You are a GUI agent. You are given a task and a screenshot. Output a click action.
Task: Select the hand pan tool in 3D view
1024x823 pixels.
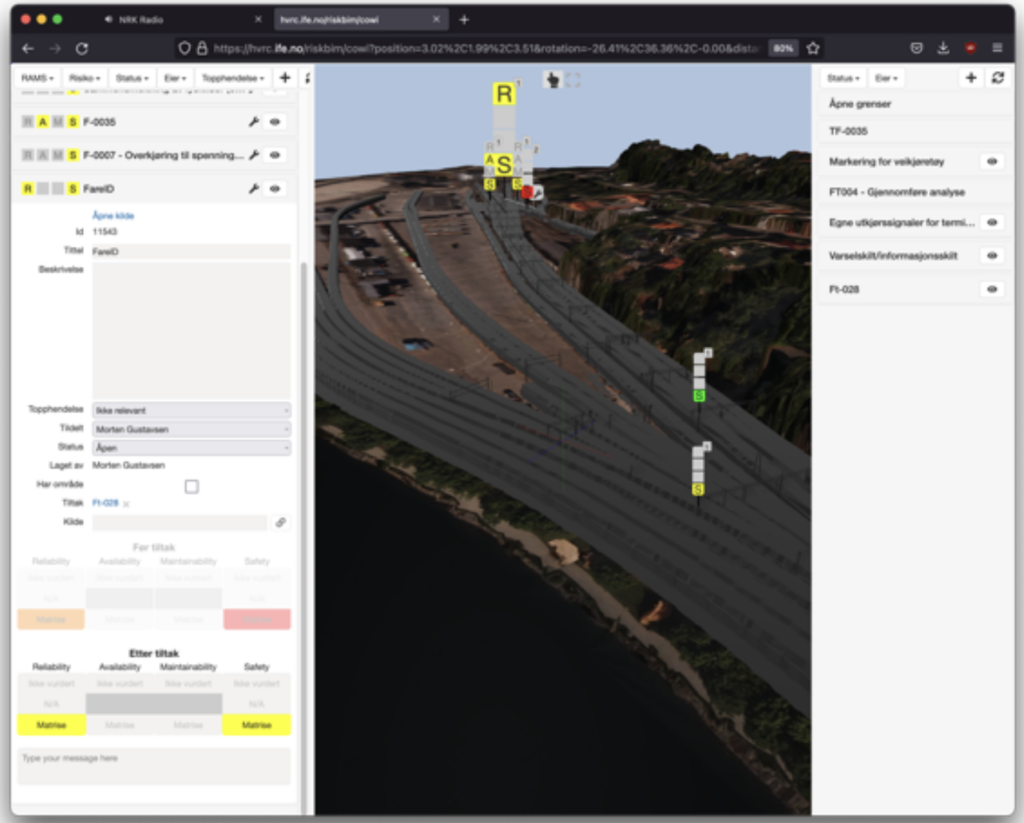tap(552, 80)
